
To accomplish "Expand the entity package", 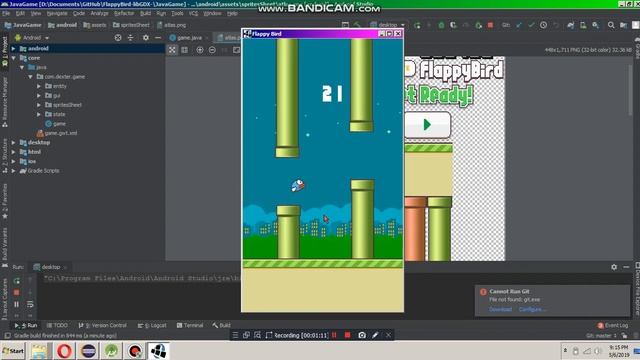I will pyautogui.click(x=39, y=86).
